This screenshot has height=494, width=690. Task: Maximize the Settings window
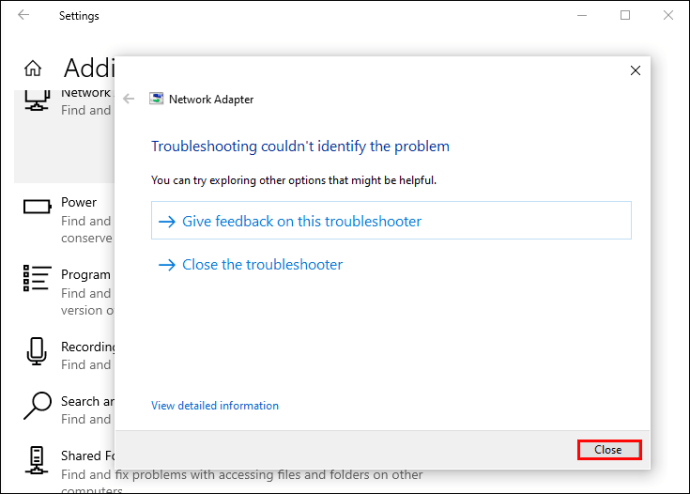625,16
